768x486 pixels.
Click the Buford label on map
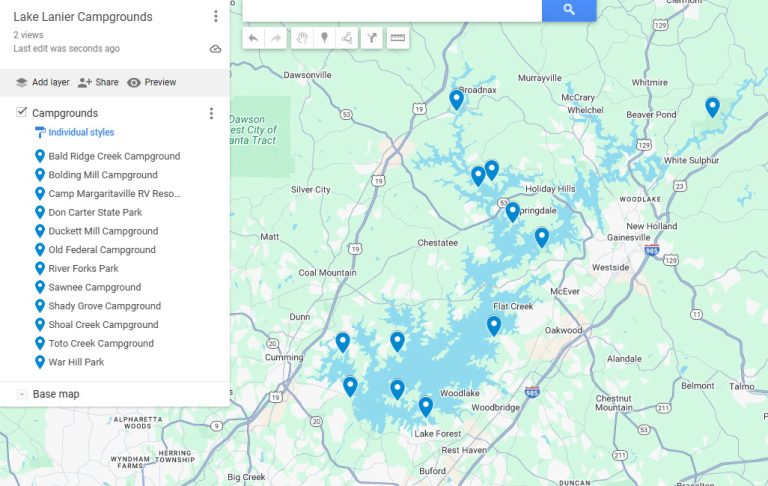pyautogui.click(x=432, y=471)
